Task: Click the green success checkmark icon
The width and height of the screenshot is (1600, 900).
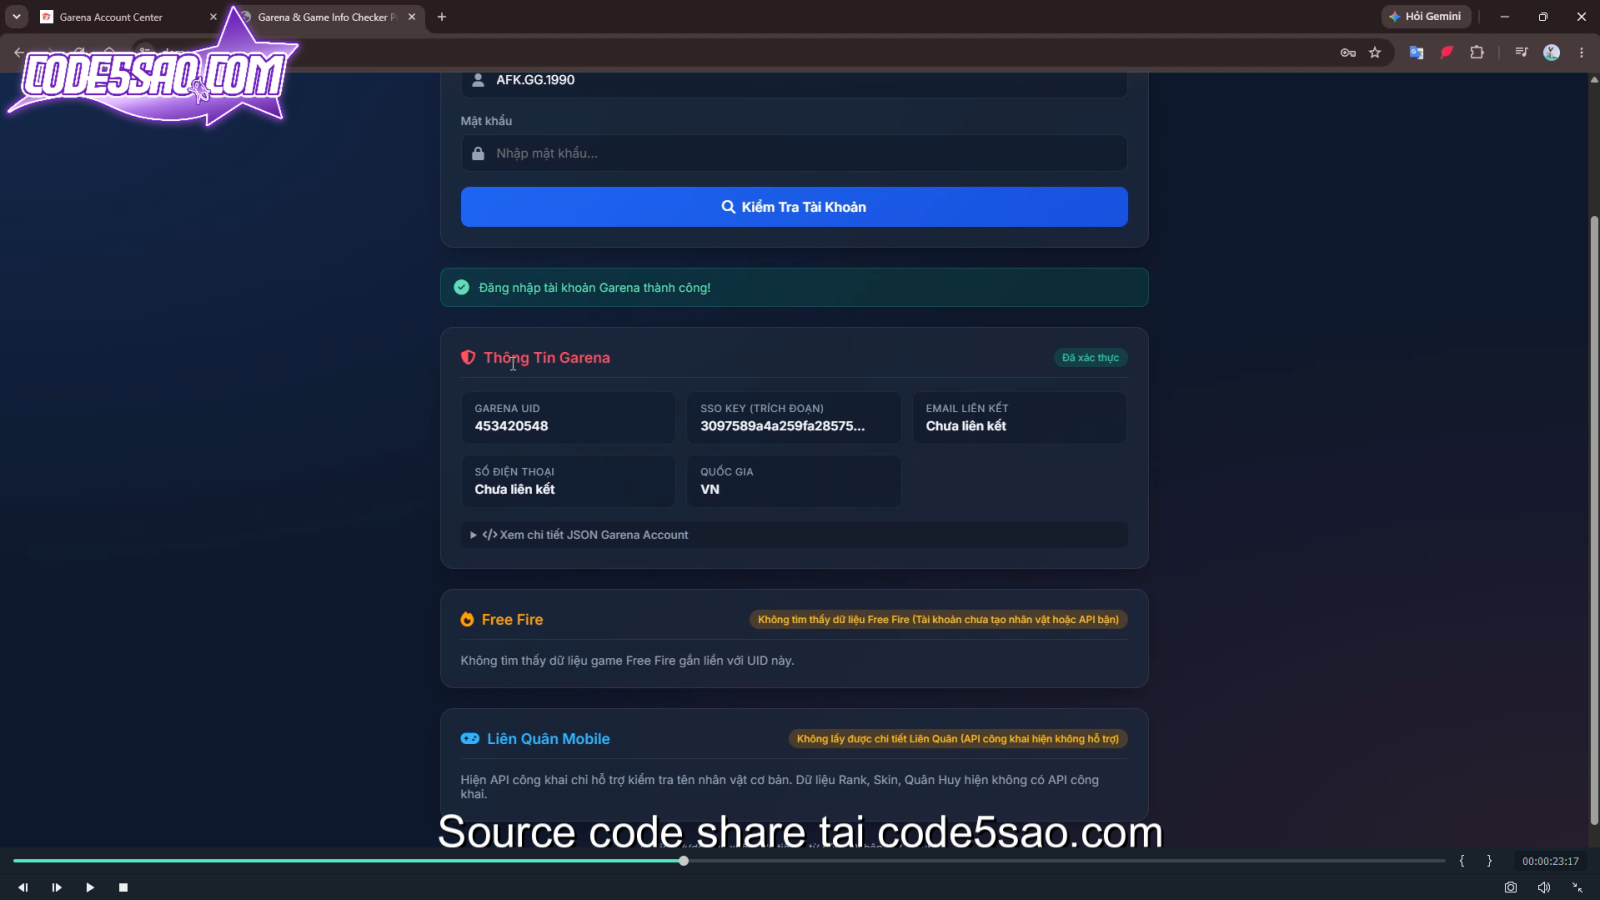Action: (x=461, y=287)
